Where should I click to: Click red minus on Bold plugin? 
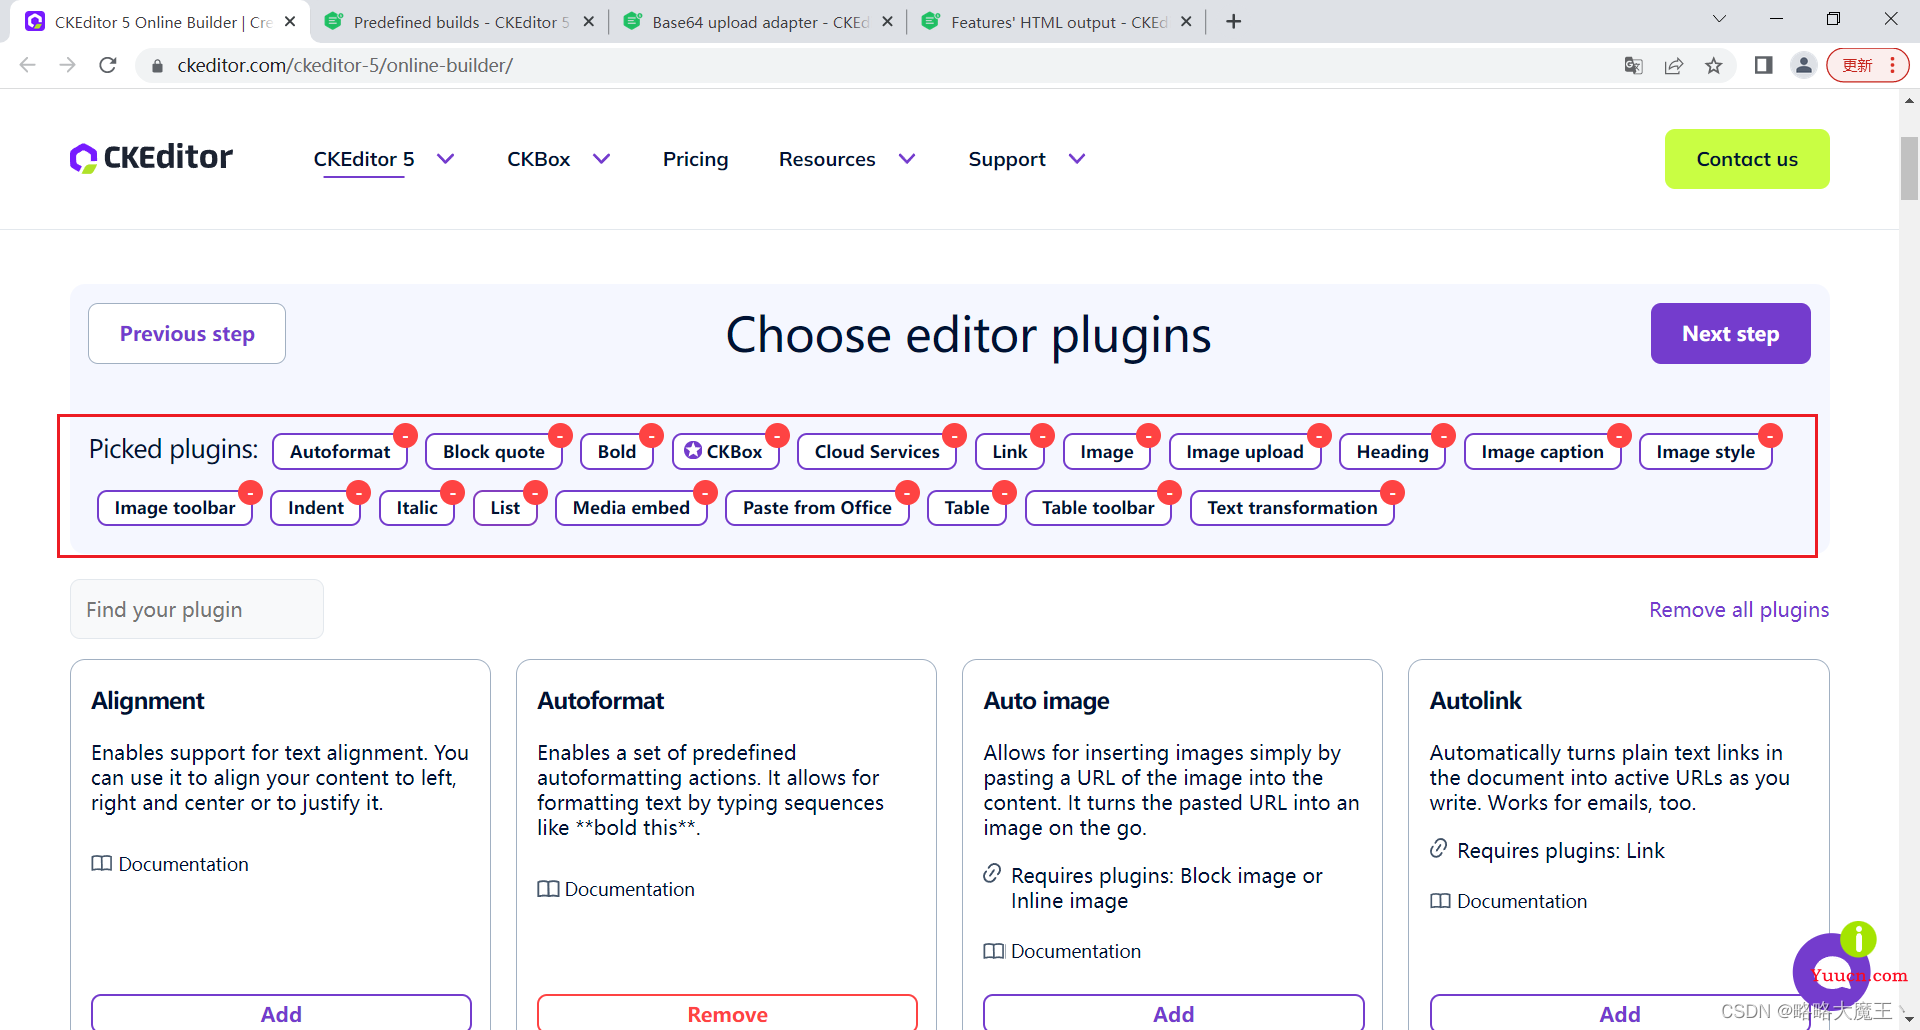coord(651,435)
